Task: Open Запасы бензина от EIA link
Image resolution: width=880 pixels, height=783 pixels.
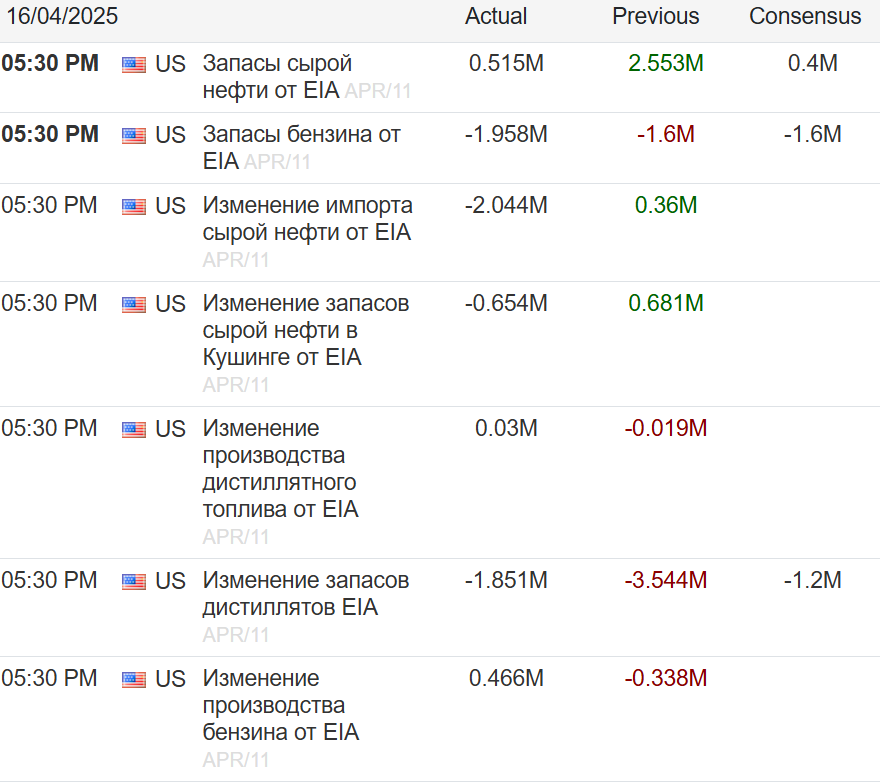Action: [301, 134]
